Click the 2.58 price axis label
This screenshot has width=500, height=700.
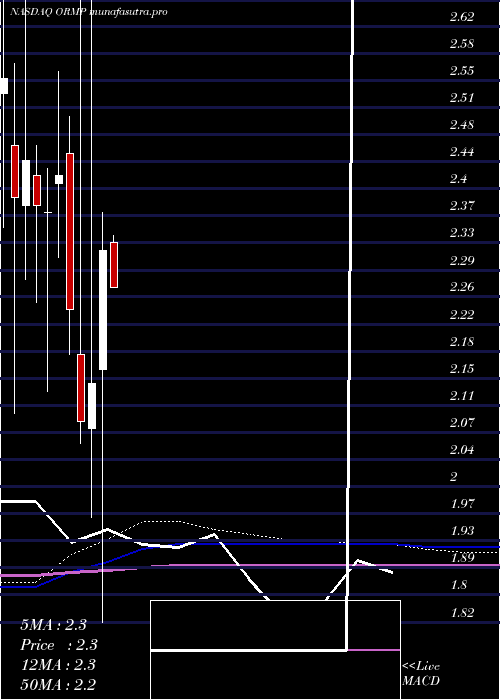coord(462,44)
